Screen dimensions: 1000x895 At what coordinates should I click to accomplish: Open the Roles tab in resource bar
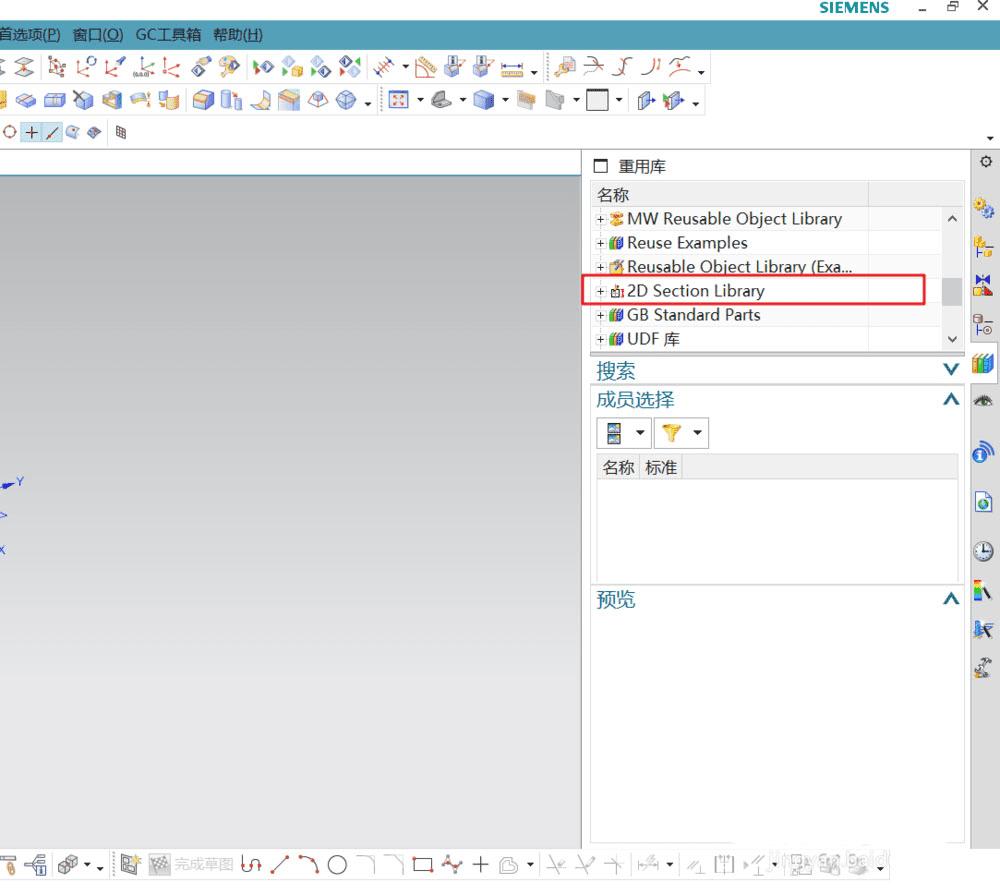tap(983, 630)
